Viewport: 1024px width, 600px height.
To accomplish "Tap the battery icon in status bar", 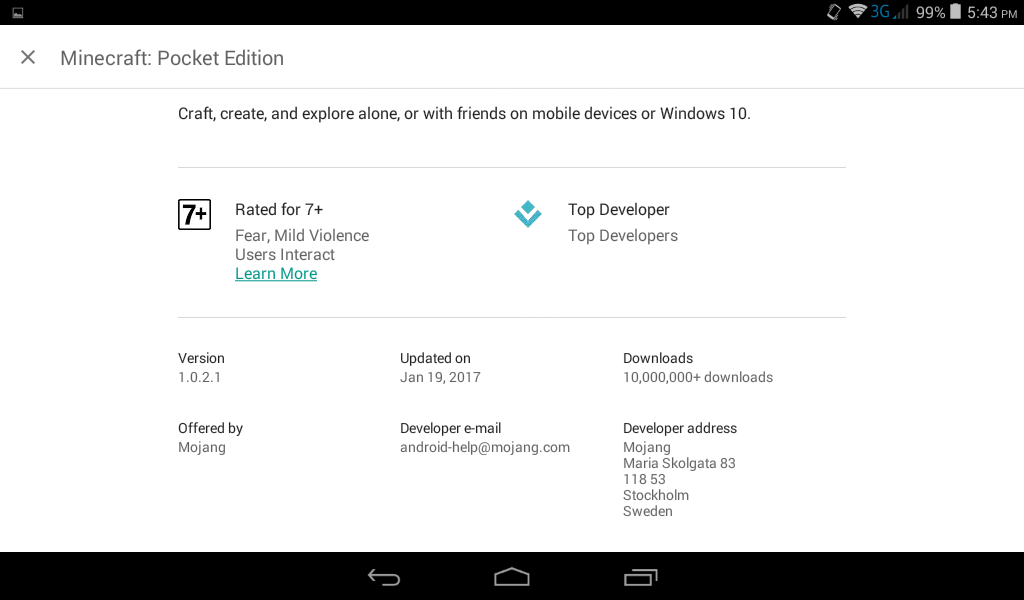I will [955, 12].
